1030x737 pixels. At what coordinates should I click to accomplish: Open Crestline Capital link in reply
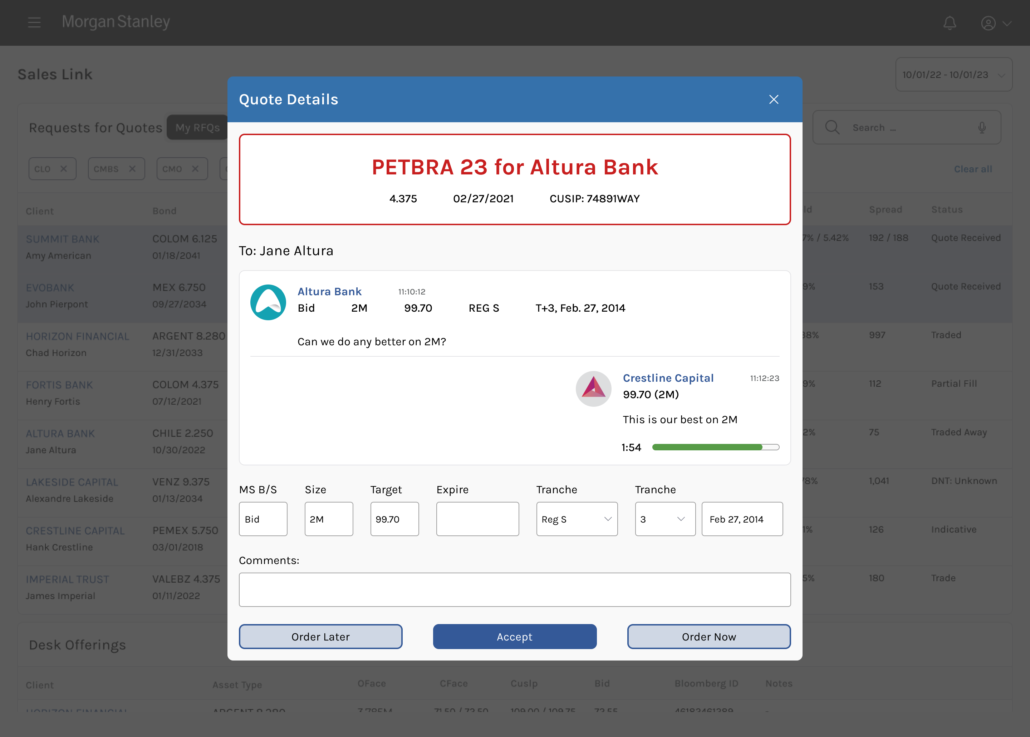pyautogui.click(x=668, y=378)
